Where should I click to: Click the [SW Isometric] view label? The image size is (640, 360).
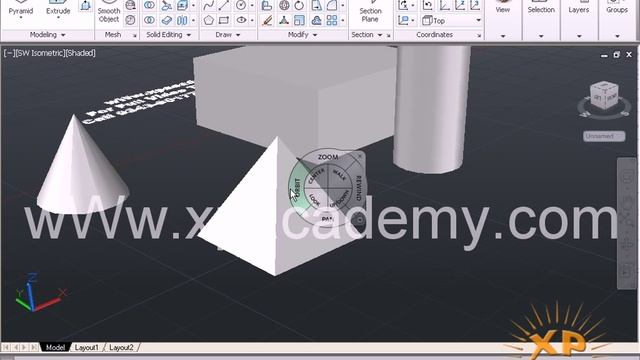tap(39, 53)
